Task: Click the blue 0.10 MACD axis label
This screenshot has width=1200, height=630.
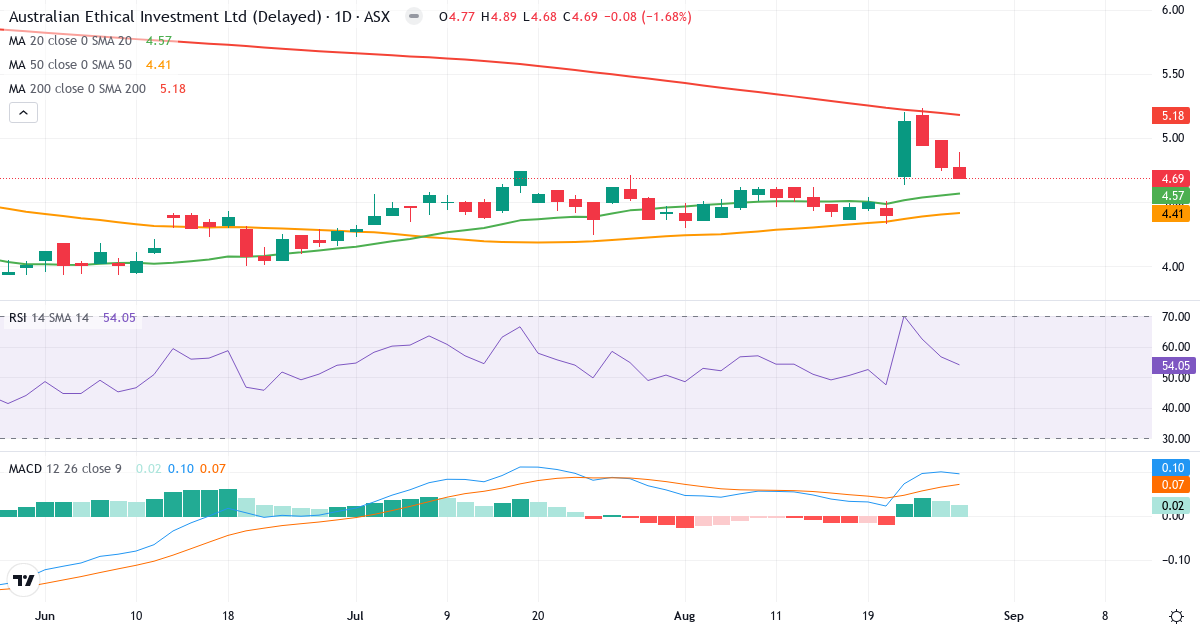Action: point(1170,468)
